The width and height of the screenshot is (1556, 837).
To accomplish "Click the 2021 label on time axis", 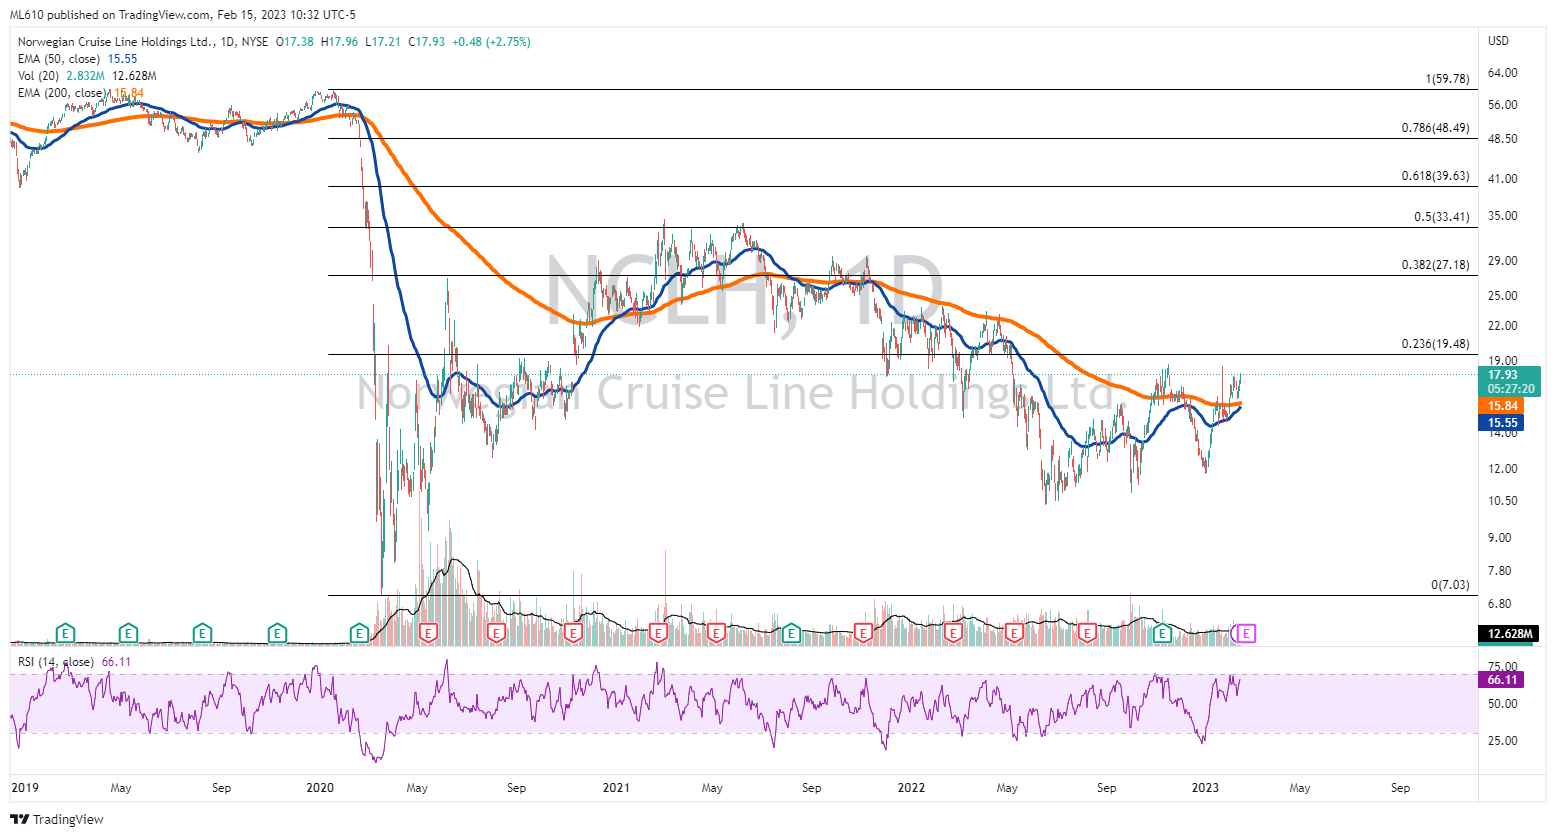I will pos(616,788).
